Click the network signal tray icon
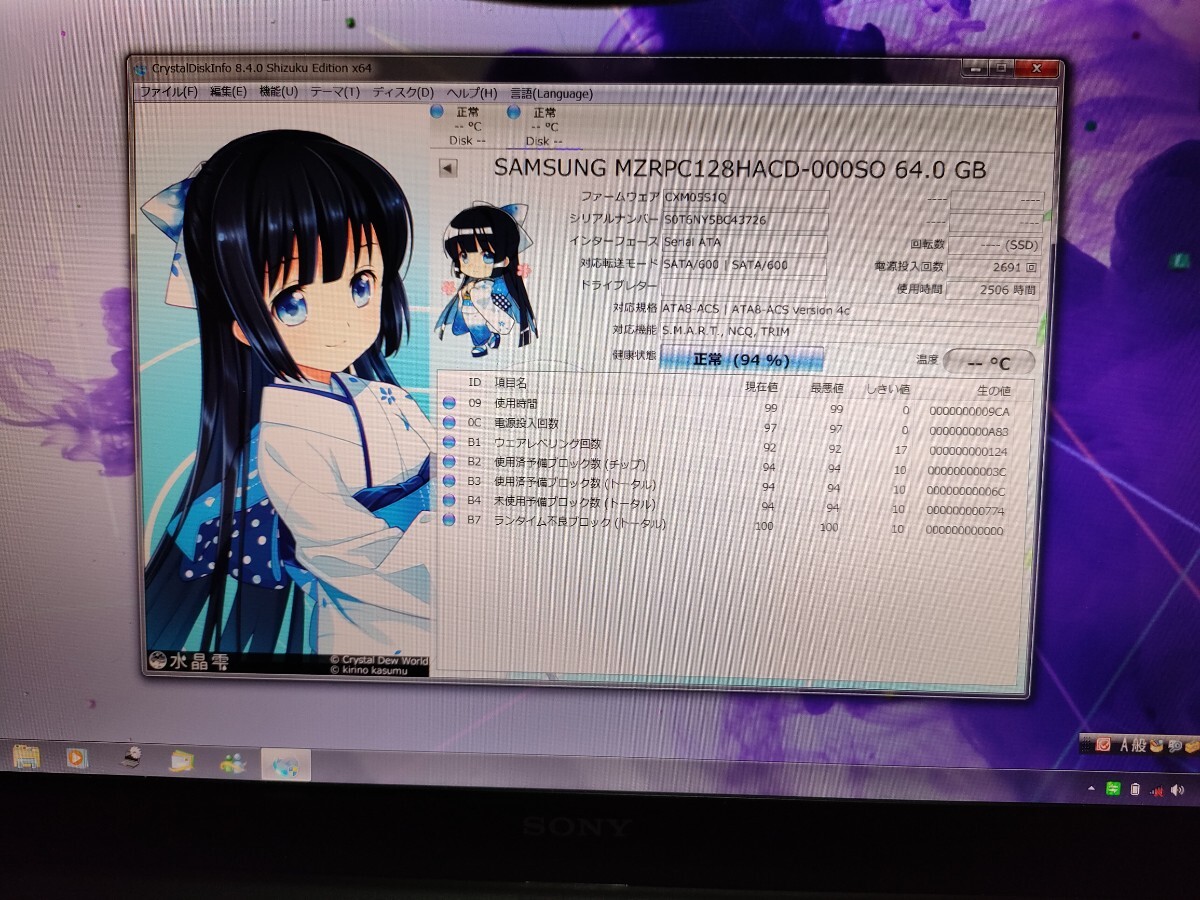Screen dimensions: 1200x900 click(x=1158, y=791)
